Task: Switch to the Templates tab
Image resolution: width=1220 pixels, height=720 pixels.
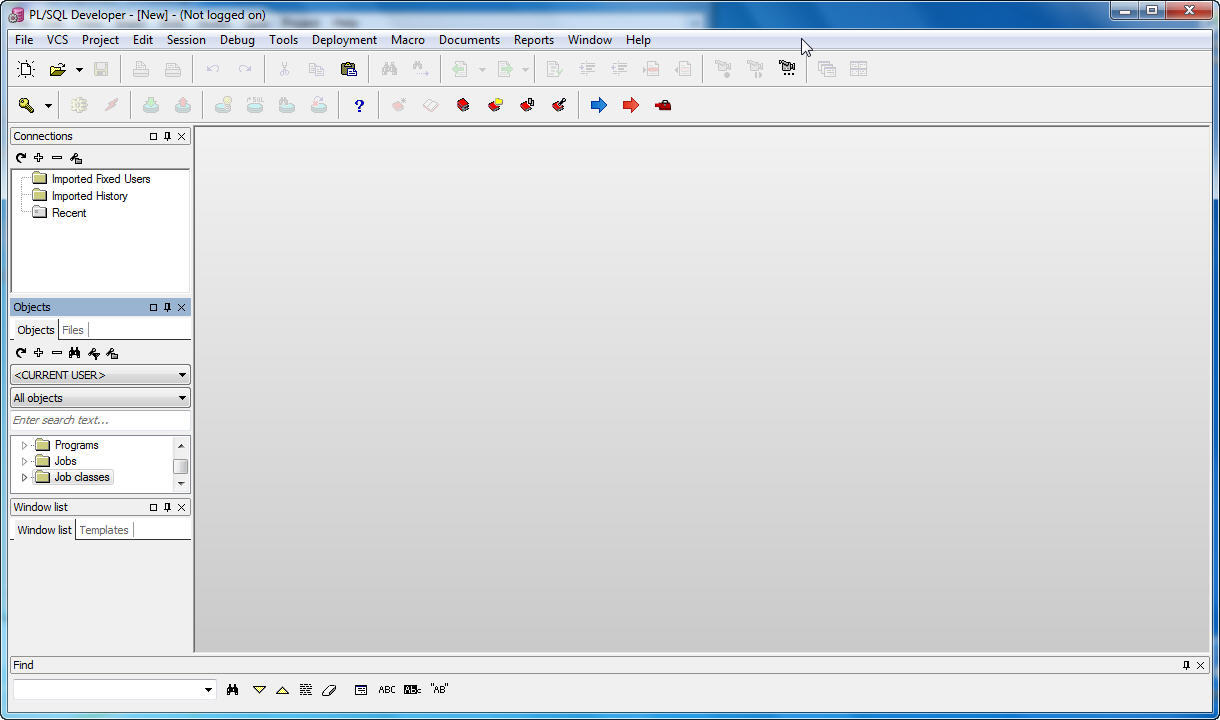Action: [104, 530]
